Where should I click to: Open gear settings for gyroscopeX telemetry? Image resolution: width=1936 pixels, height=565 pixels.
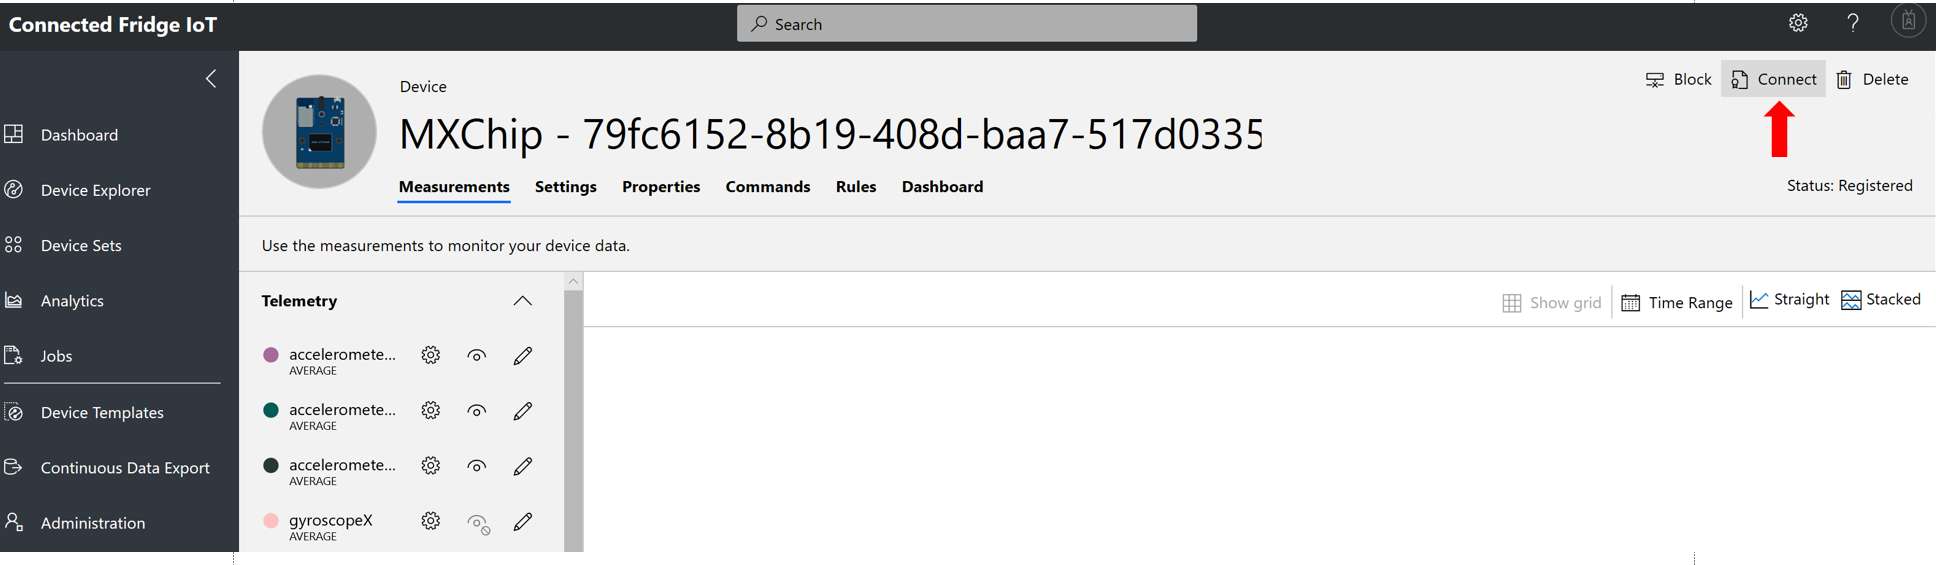431,521
